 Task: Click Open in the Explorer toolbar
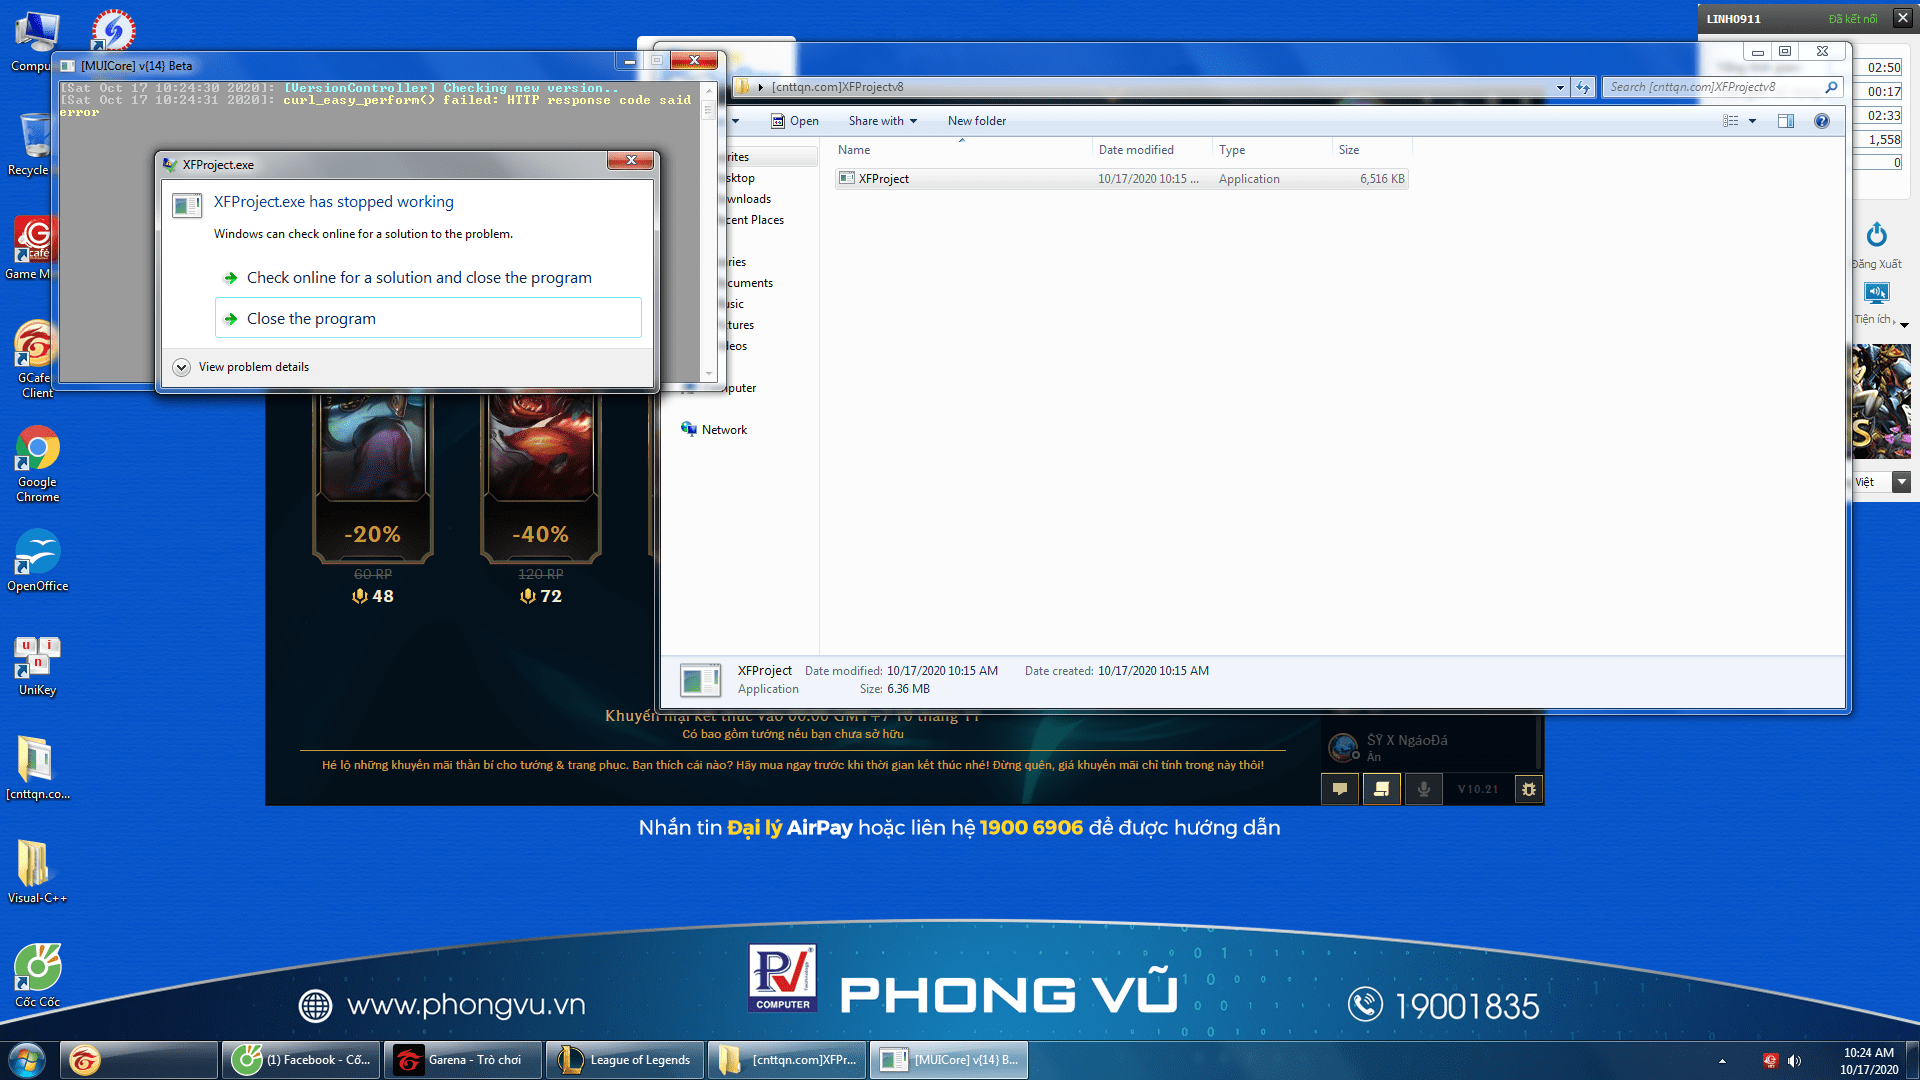click(x=795, y=121)
